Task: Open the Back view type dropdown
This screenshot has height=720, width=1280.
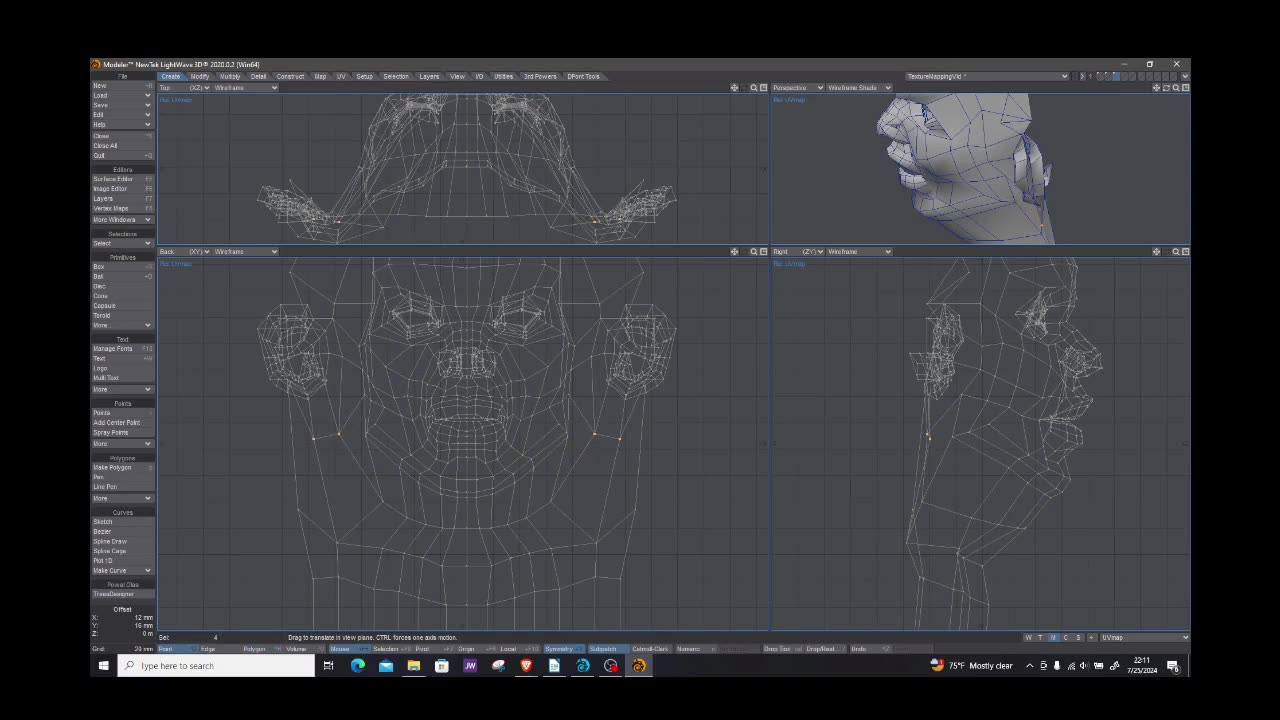Action: 185,252
